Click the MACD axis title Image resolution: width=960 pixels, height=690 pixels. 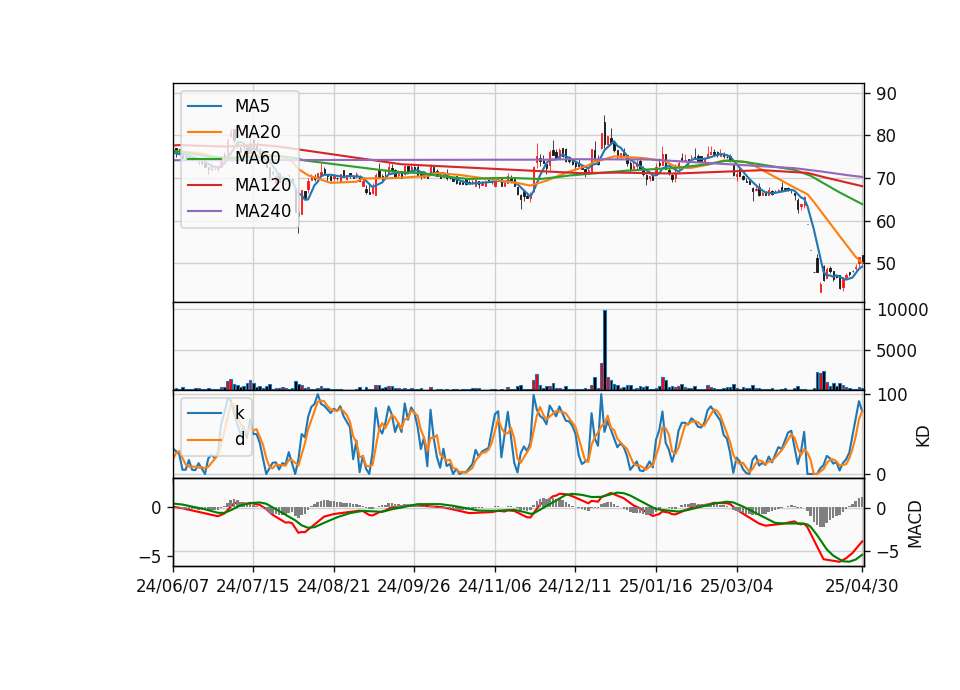(x=914, y=524)
